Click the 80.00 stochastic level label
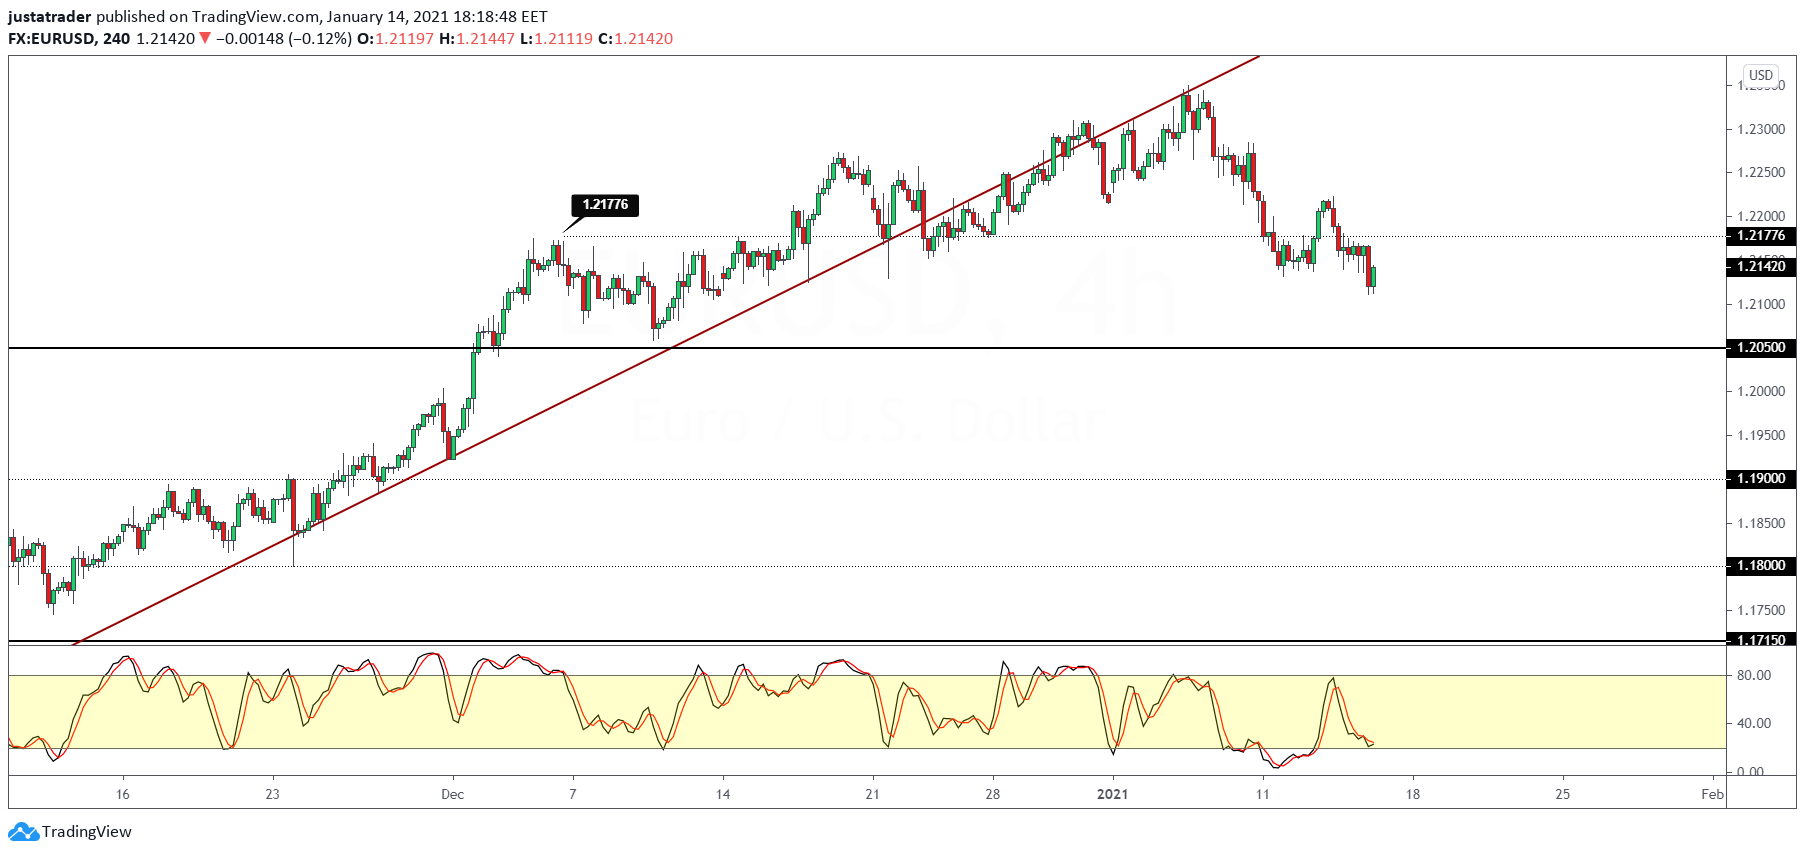Viewport: 1805px width, 855px height. pos(1754,676)
